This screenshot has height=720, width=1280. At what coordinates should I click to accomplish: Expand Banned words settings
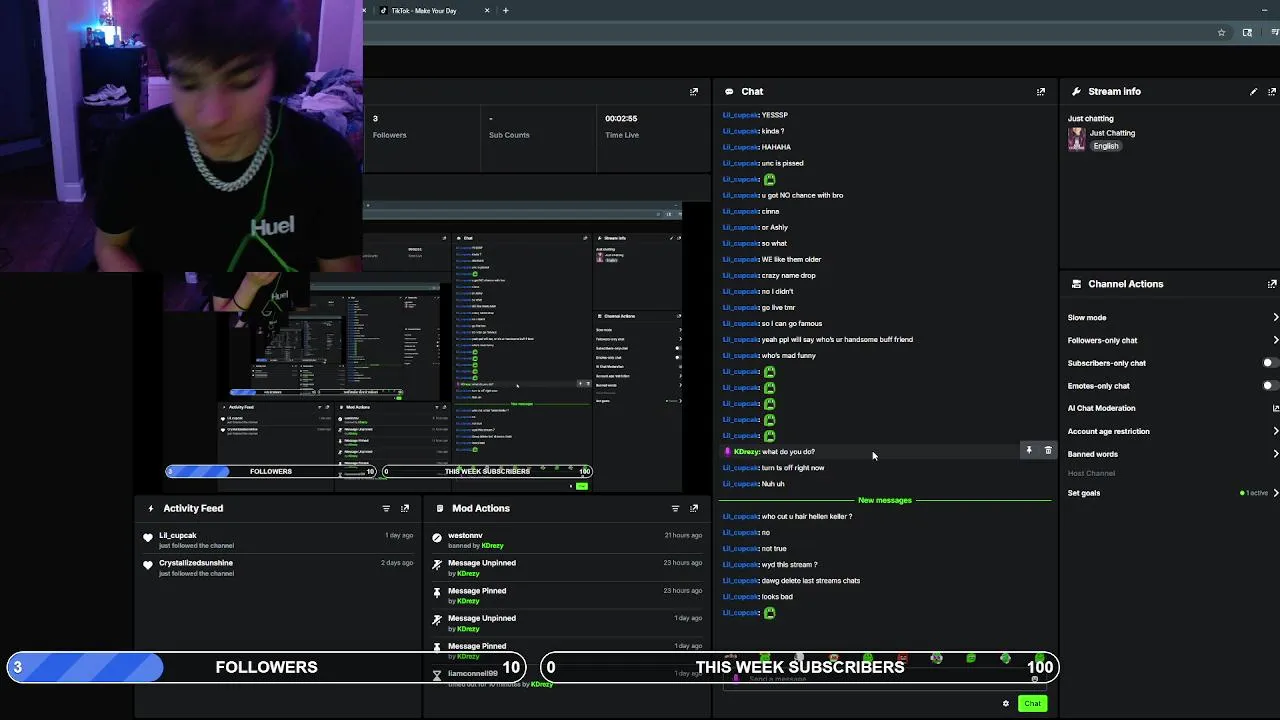tap(1275, 454)
